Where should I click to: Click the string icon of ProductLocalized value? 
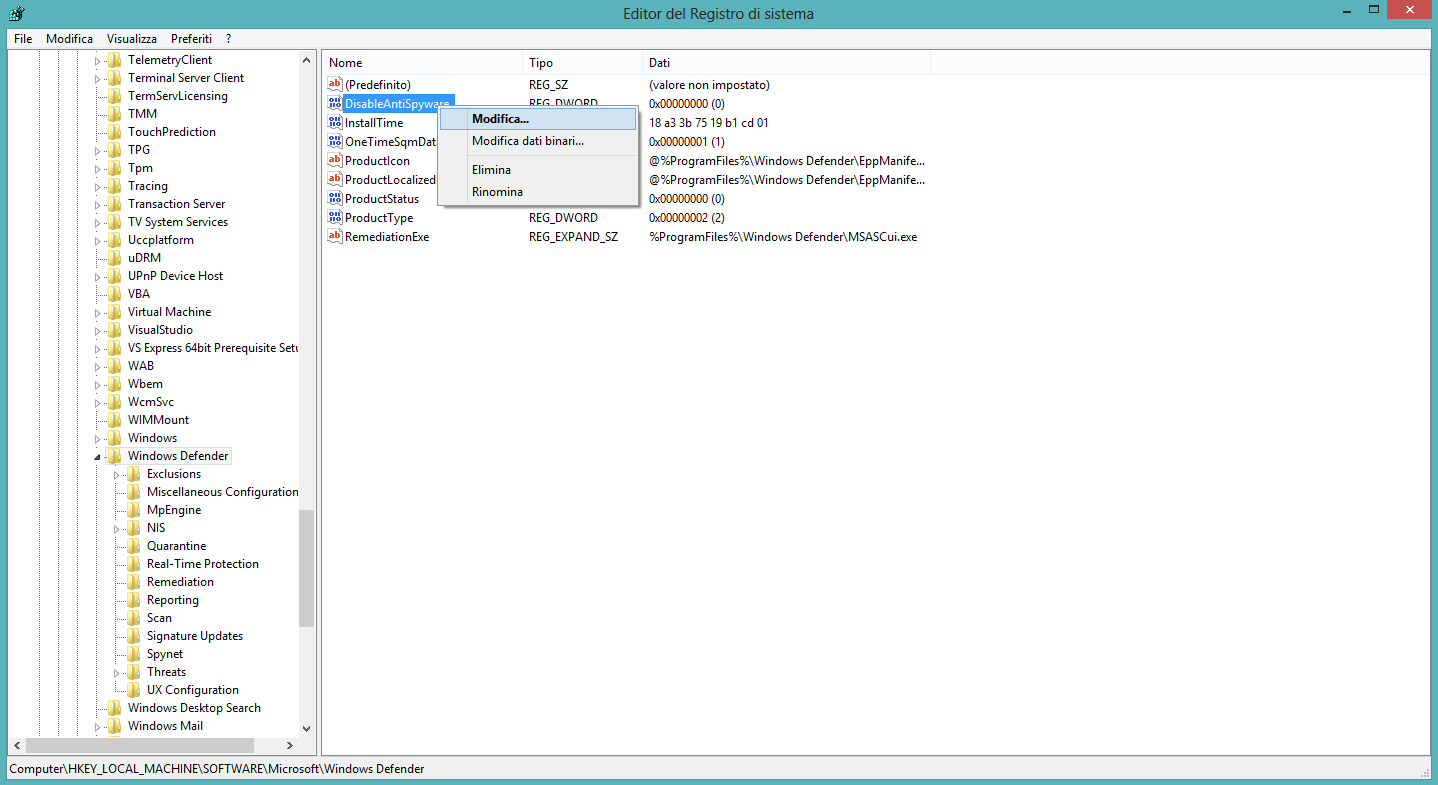335,180
